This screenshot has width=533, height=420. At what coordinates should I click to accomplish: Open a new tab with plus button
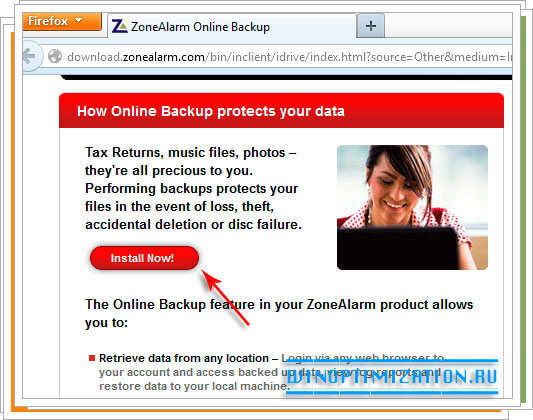pos(371,26)
